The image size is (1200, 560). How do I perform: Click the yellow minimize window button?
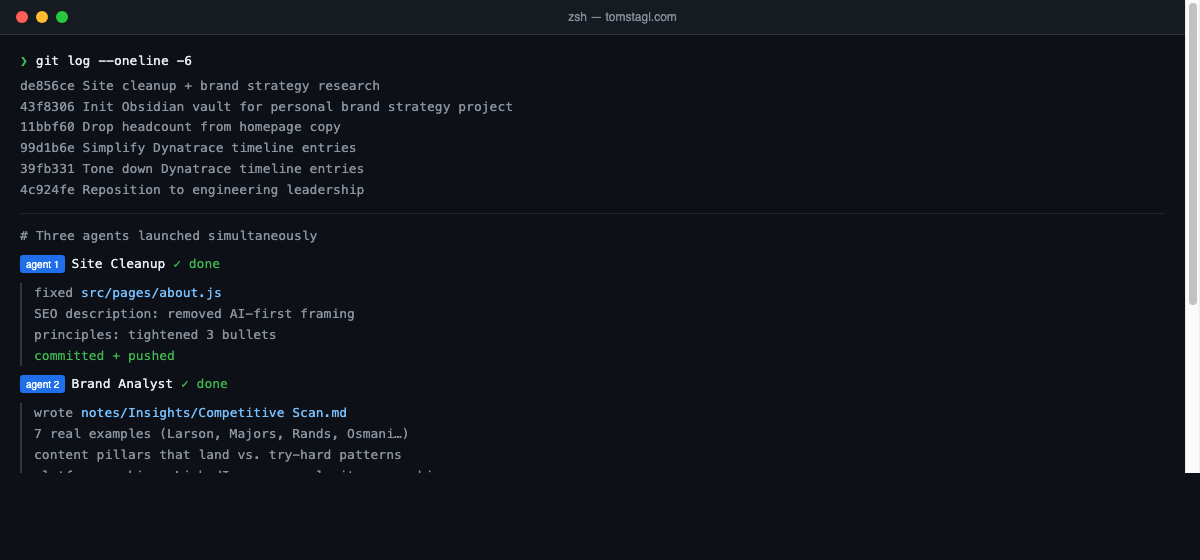[42, 17]
